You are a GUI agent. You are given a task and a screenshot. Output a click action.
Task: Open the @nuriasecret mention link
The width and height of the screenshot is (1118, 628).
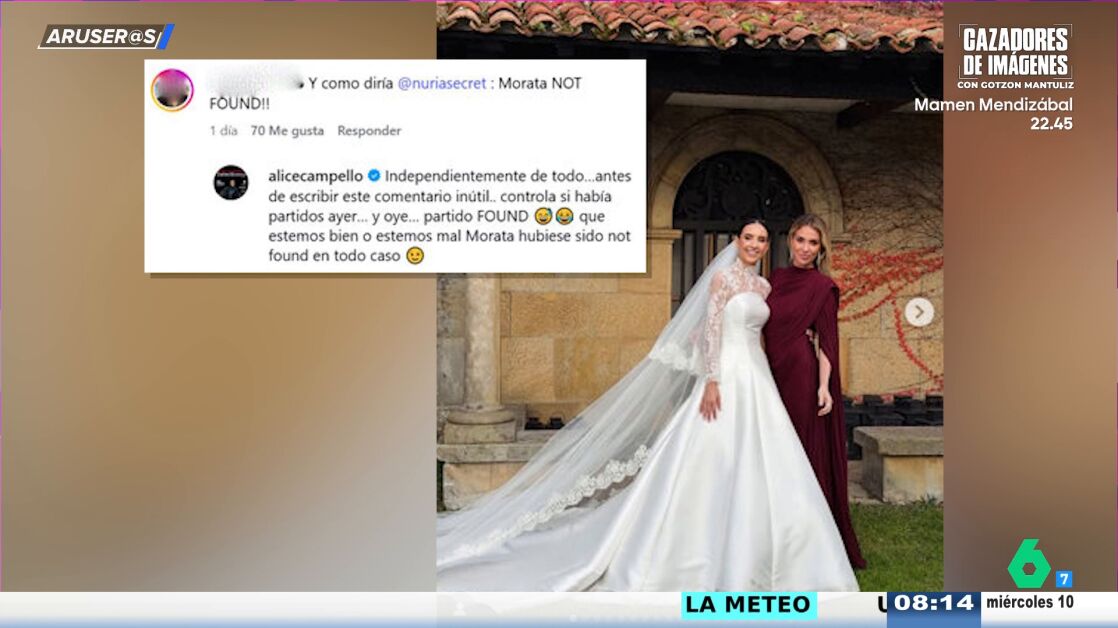click(x=441, y=83)
